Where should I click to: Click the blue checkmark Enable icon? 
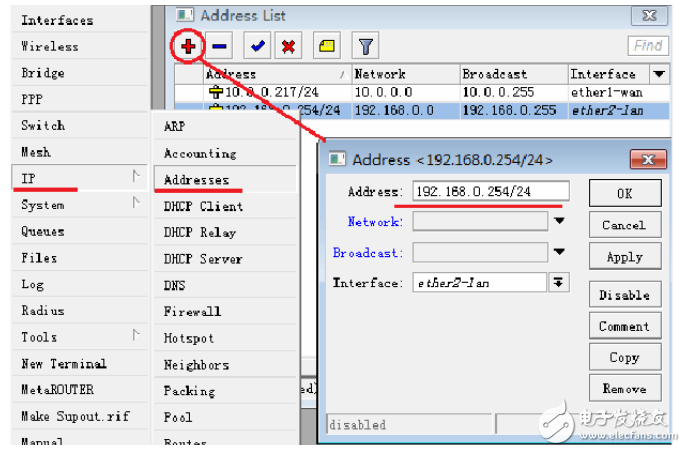point(259,47)
